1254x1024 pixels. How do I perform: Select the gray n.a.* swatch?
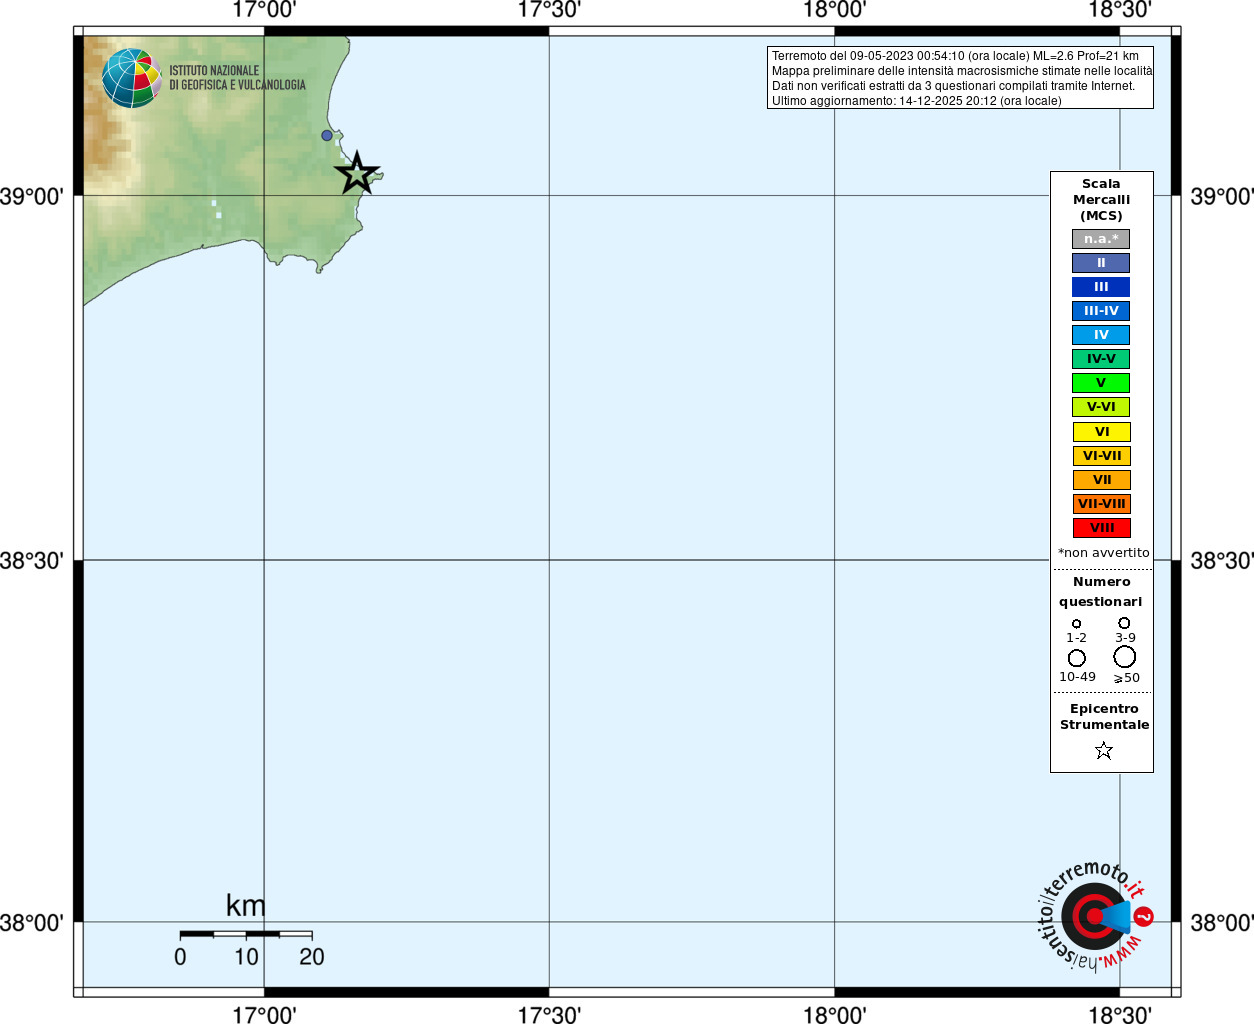[x=1101, y=239]
